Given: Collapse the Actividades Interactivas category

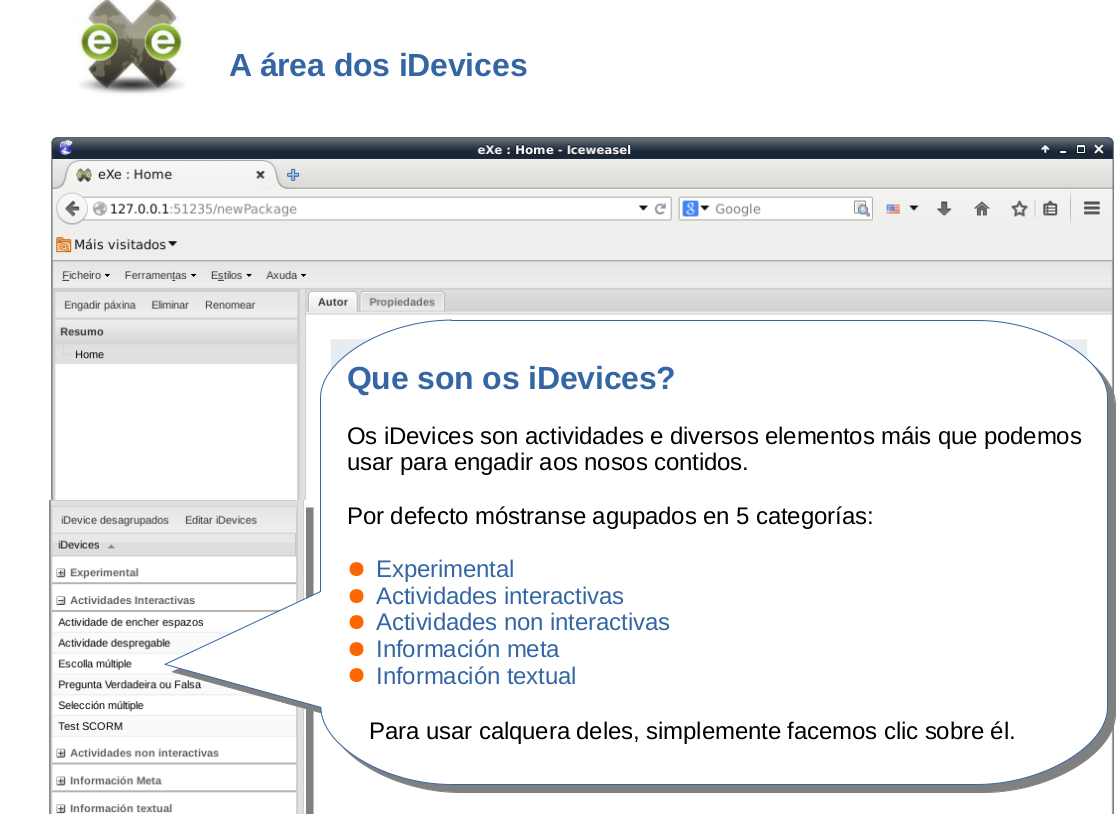Looking at the screenshot, I should tap(61, 601).
